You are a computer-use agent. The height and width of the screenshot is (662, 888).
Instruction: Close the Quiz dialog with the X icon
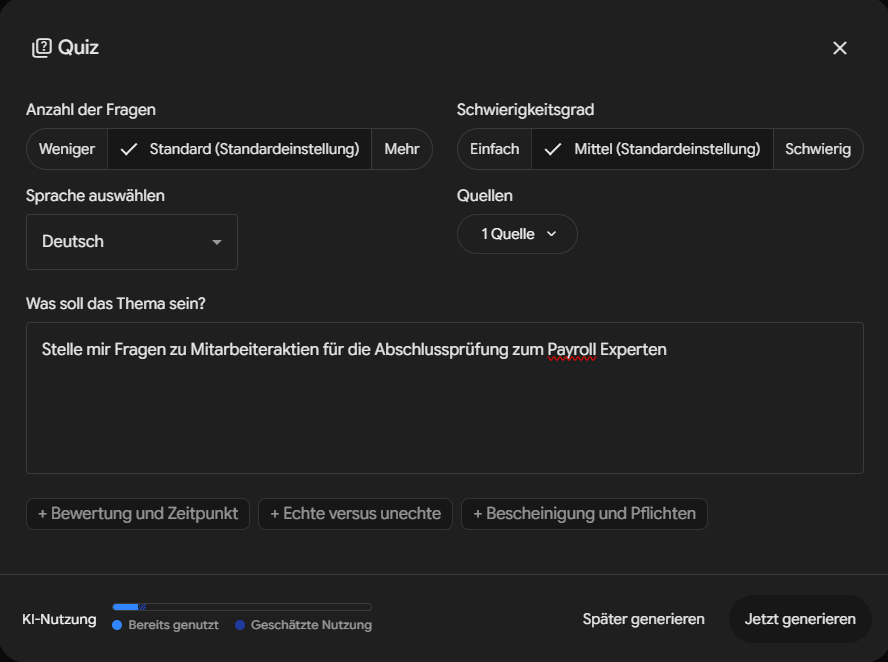840,48
